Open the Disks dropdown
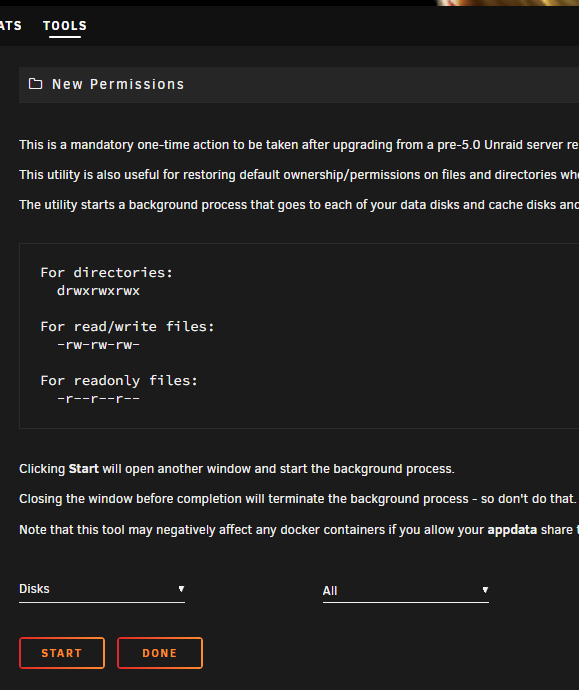 102,590
